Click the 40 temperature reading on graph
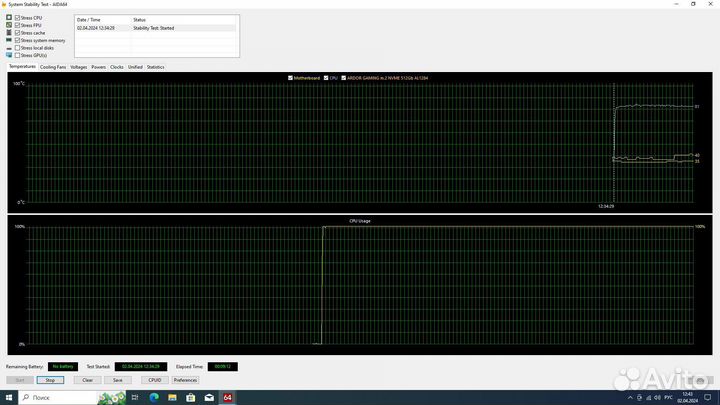720x405 pixels. pyautogui.click(x=697, y=155)
